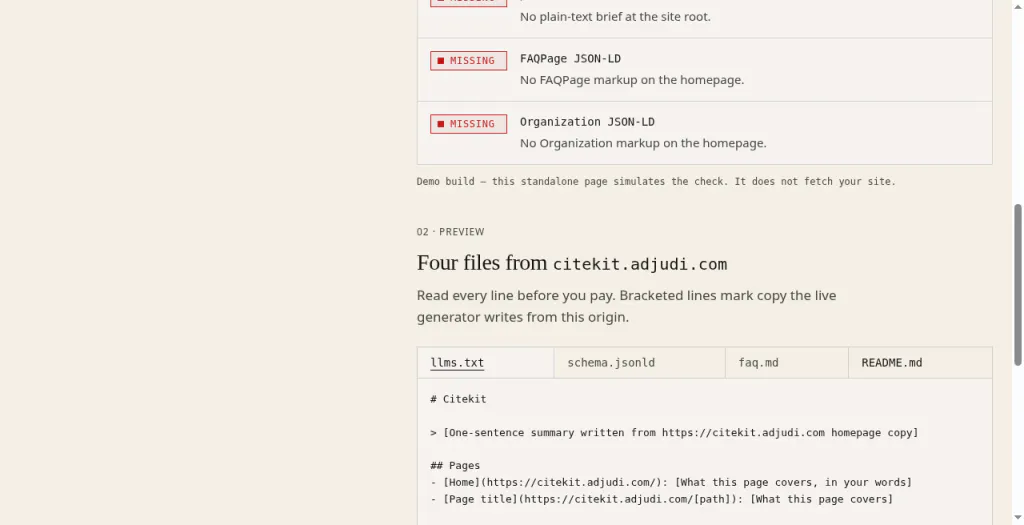The height and width of the screenshot is (525, 1024).
Task: Click 'citekit.adjudi.com' in the heading
Action: (639, 264)
